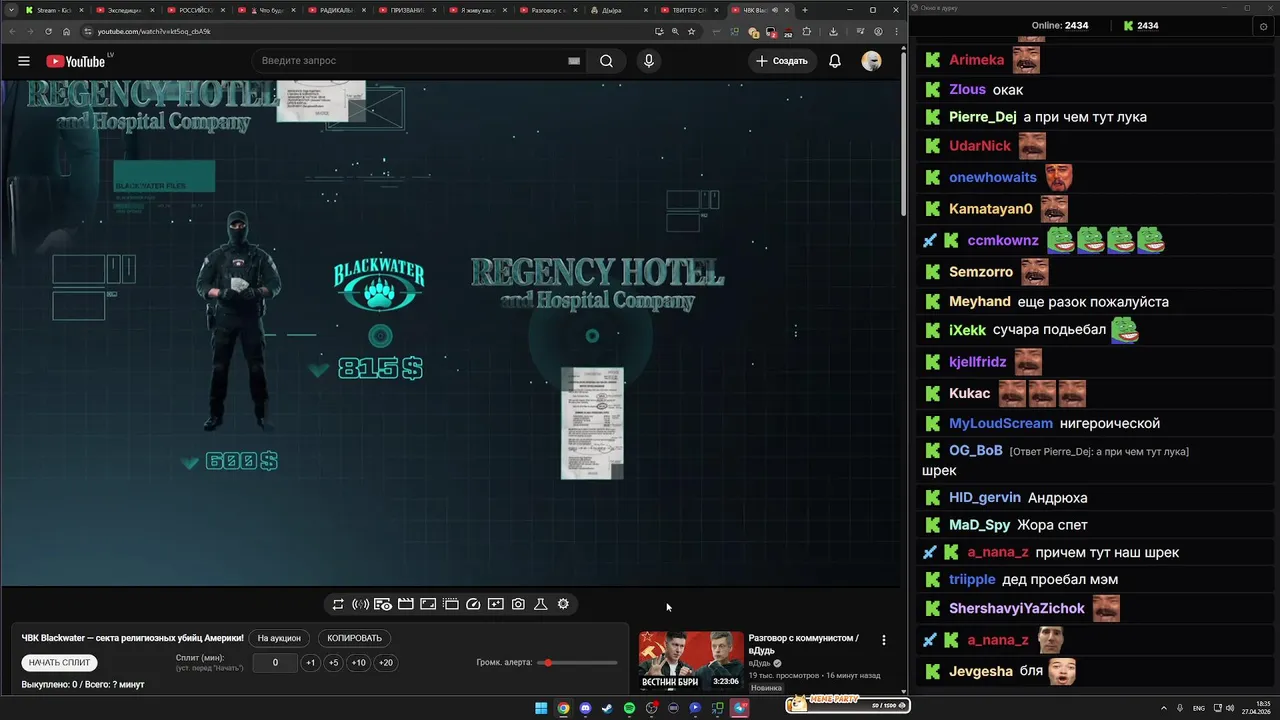Start voice search with microphone icon
1280x720 pixels.
(649, 61)
